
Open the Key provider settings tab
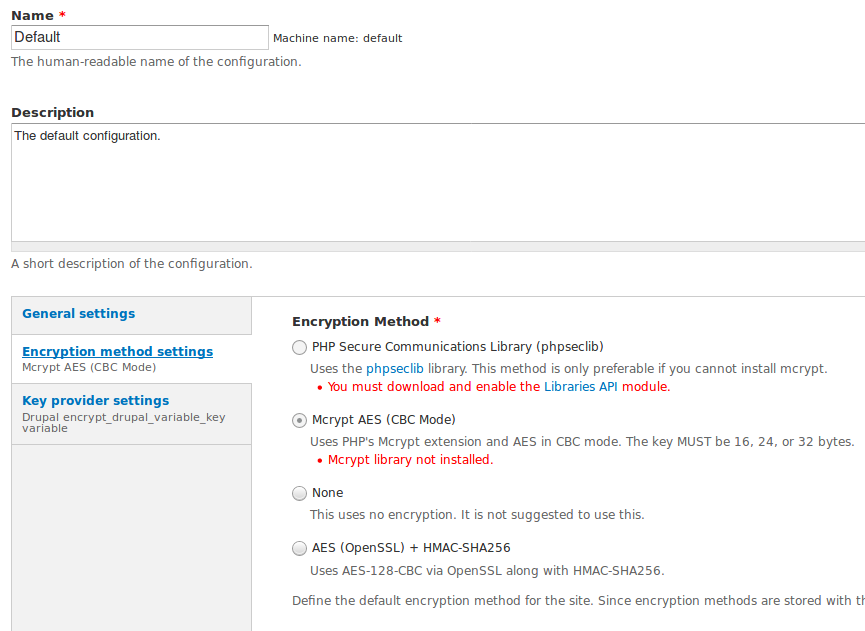tap(95, 400)
